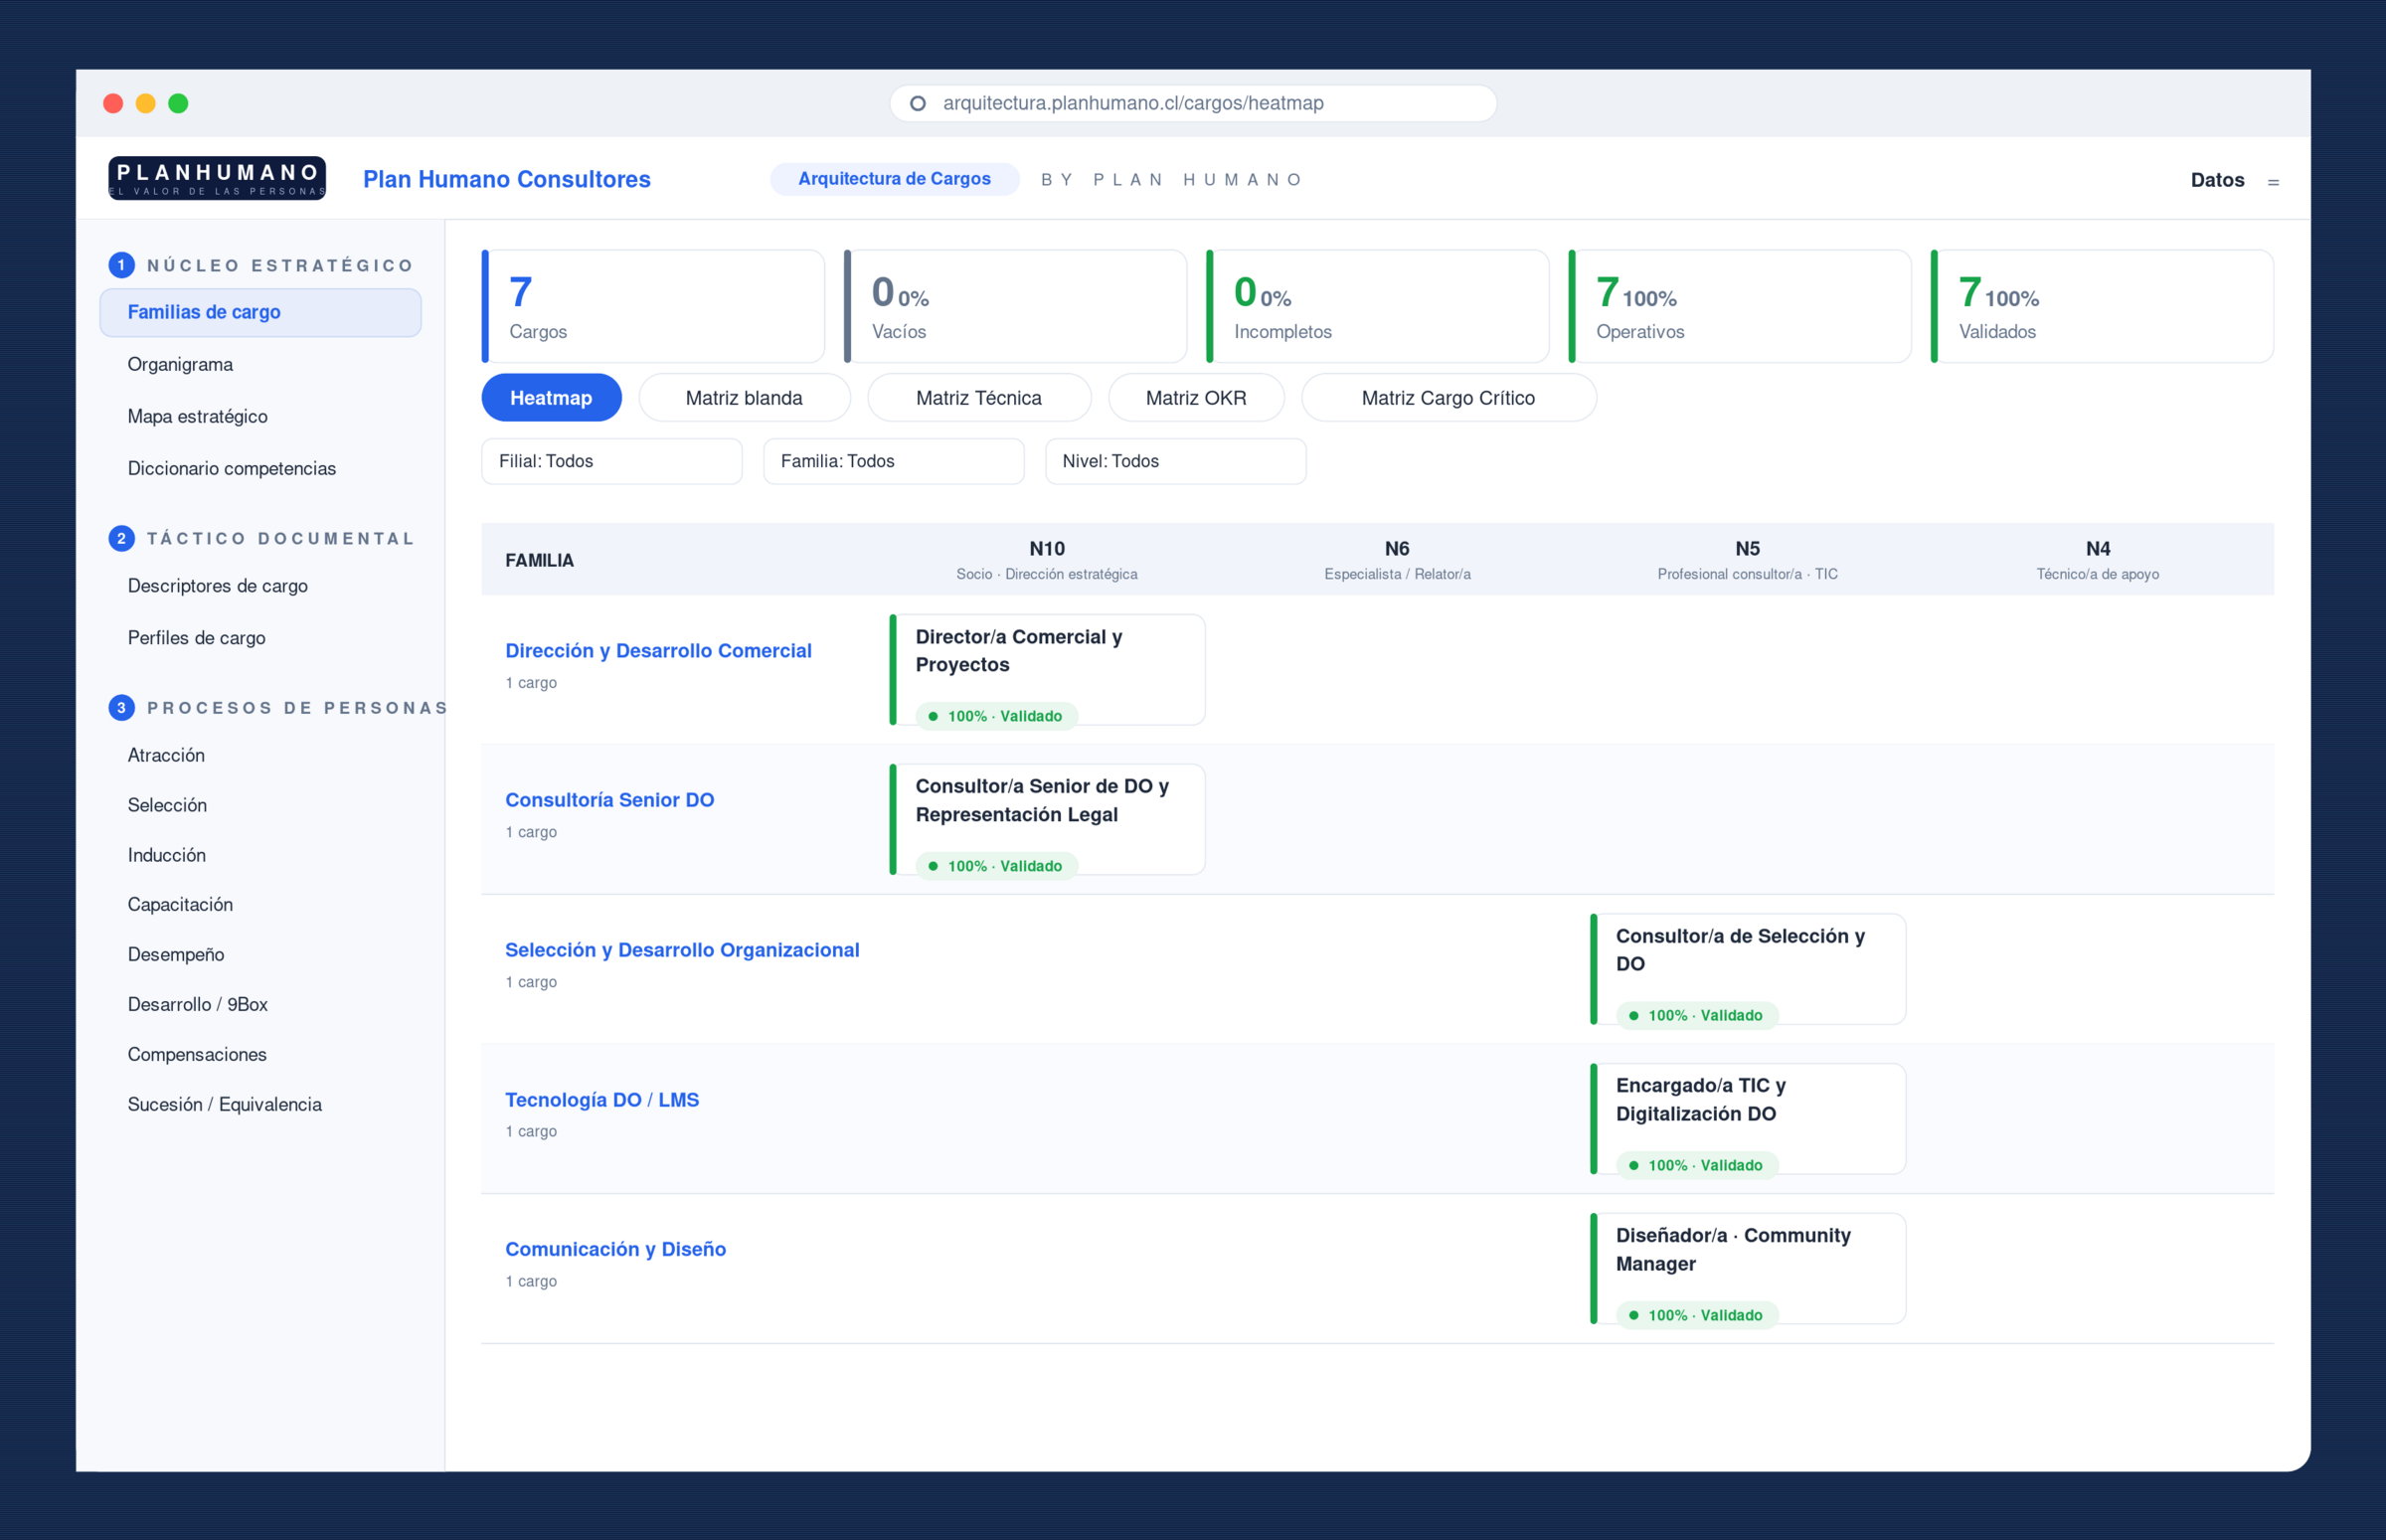Image resolution: width=2386 pixels, height=1540 pixels.
Task: Click the site icon in the address bar
Action: [917, 103]
